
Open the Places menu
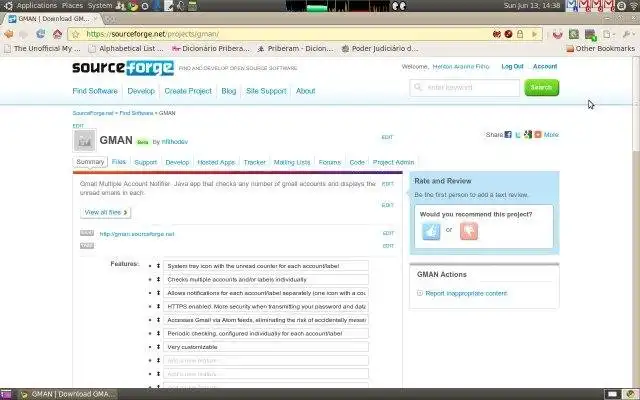pos(72,6)
